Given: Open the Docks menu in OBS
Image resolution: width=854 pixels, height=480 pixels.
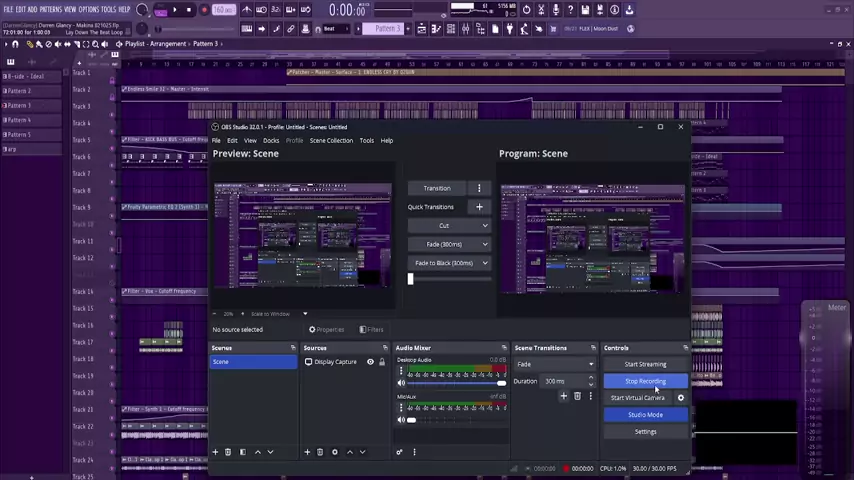Looking at the screenshot, I should (x=271, y=140).
